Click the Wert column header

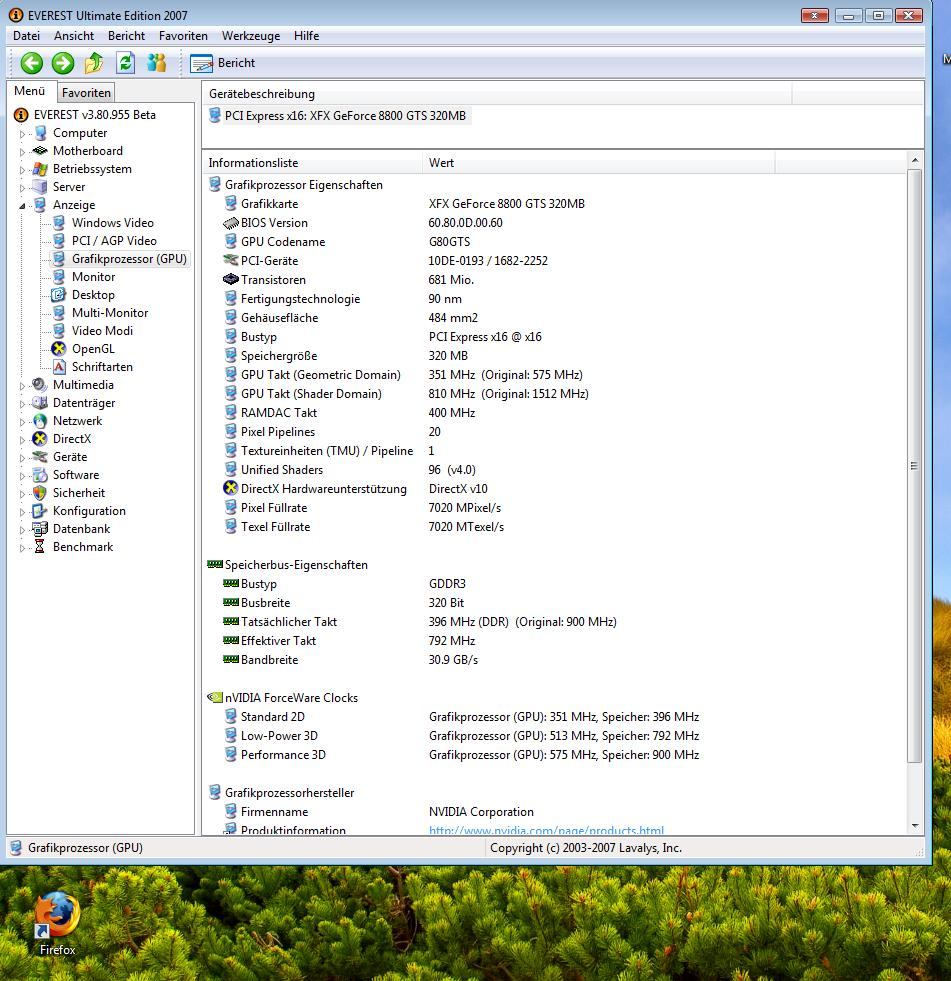[599, 163]
